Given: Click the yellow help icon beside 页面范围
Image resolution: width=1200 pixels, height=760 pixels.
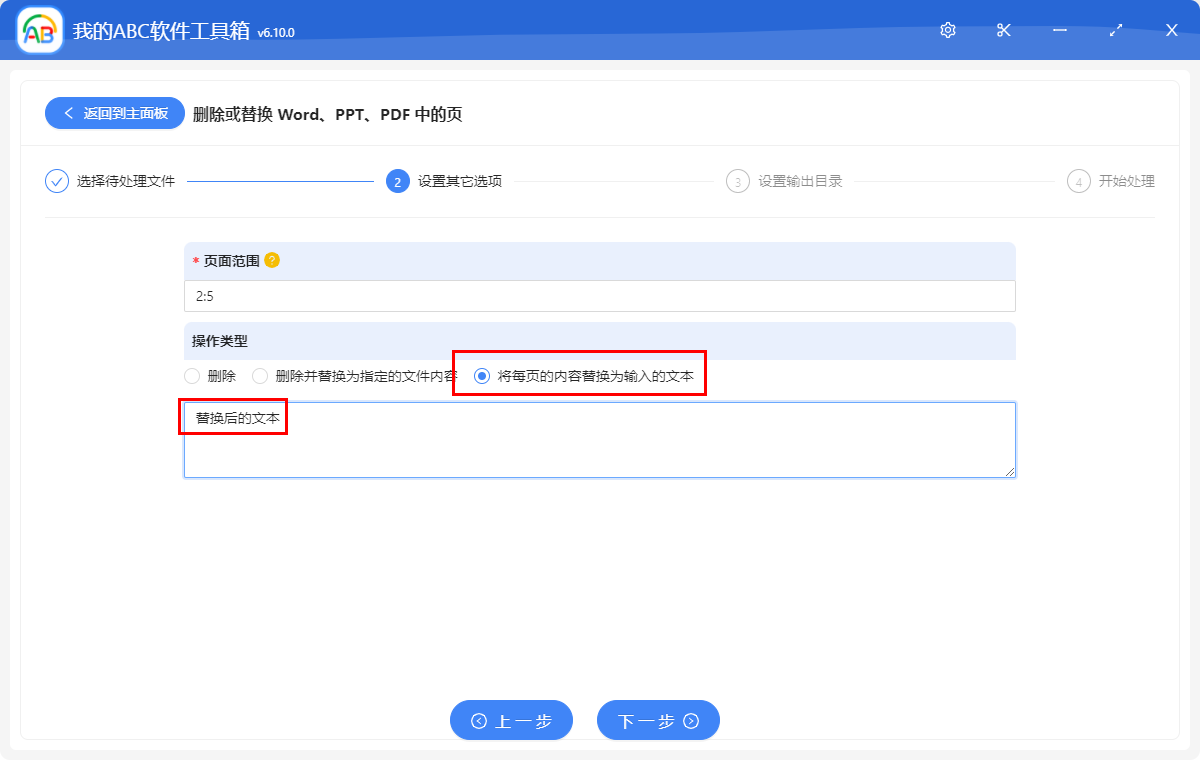Looking at the screenshot, I should (x=272, y=260).
